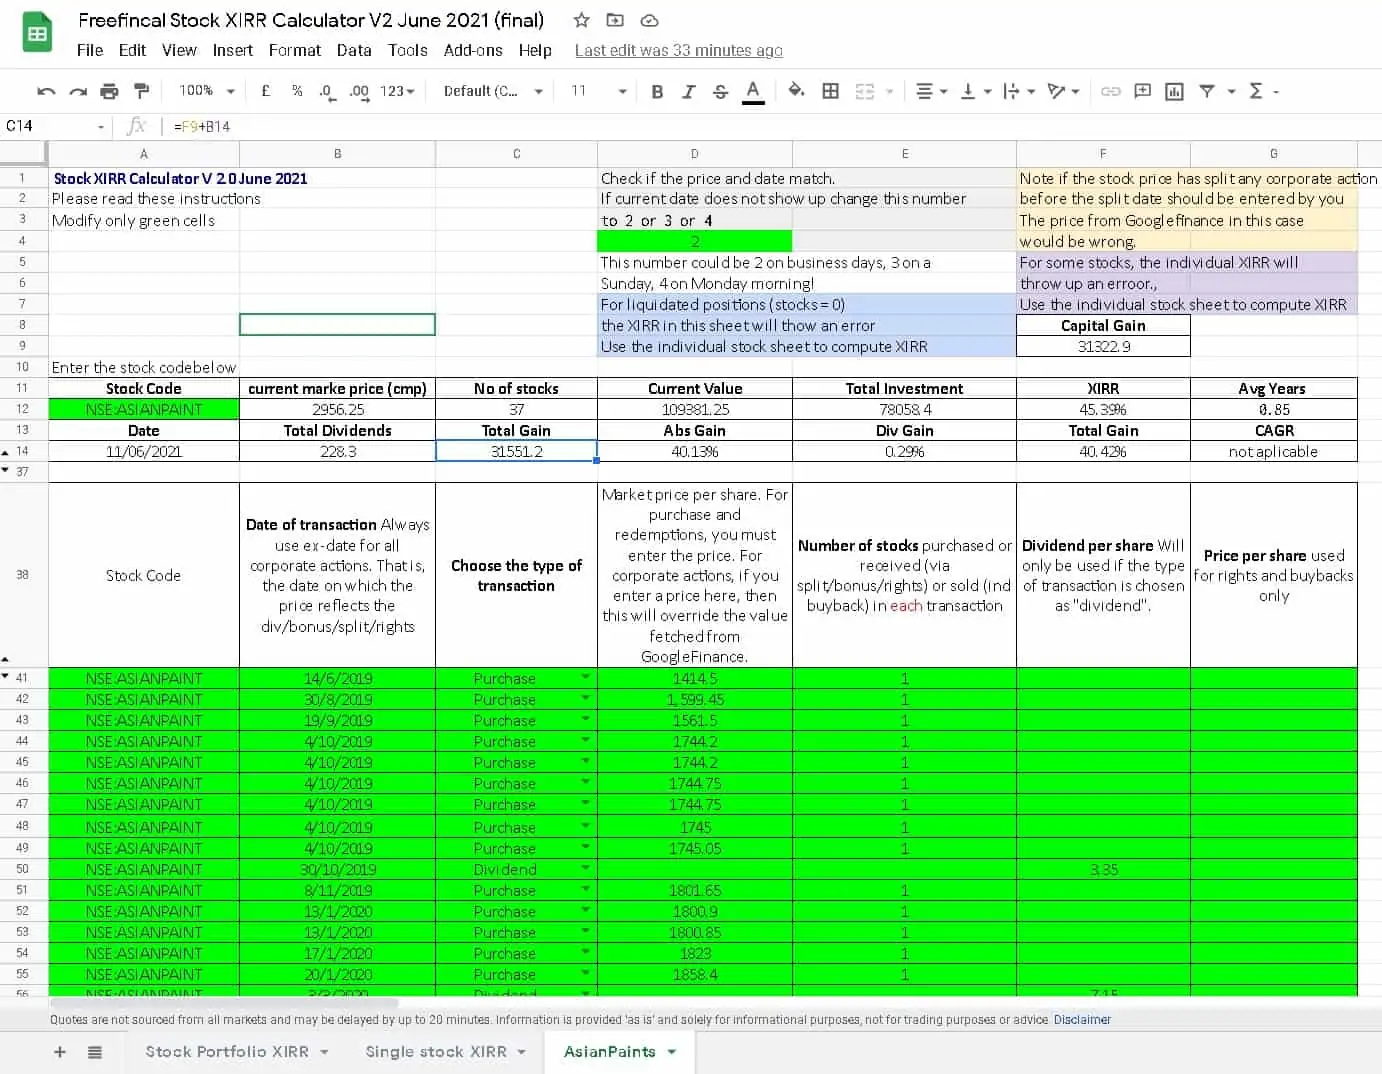Click Last edit was 33 minutes ago

tap(679, 50)
